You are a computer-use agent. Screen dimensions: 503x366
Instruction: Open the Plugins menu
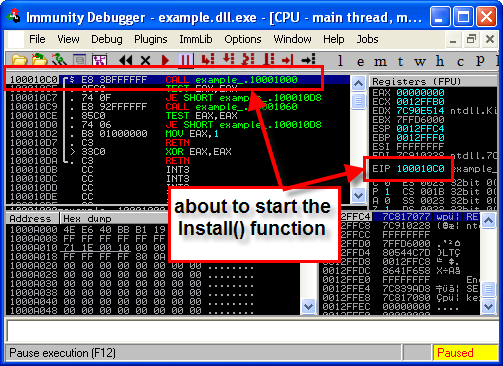pos(151,39)
